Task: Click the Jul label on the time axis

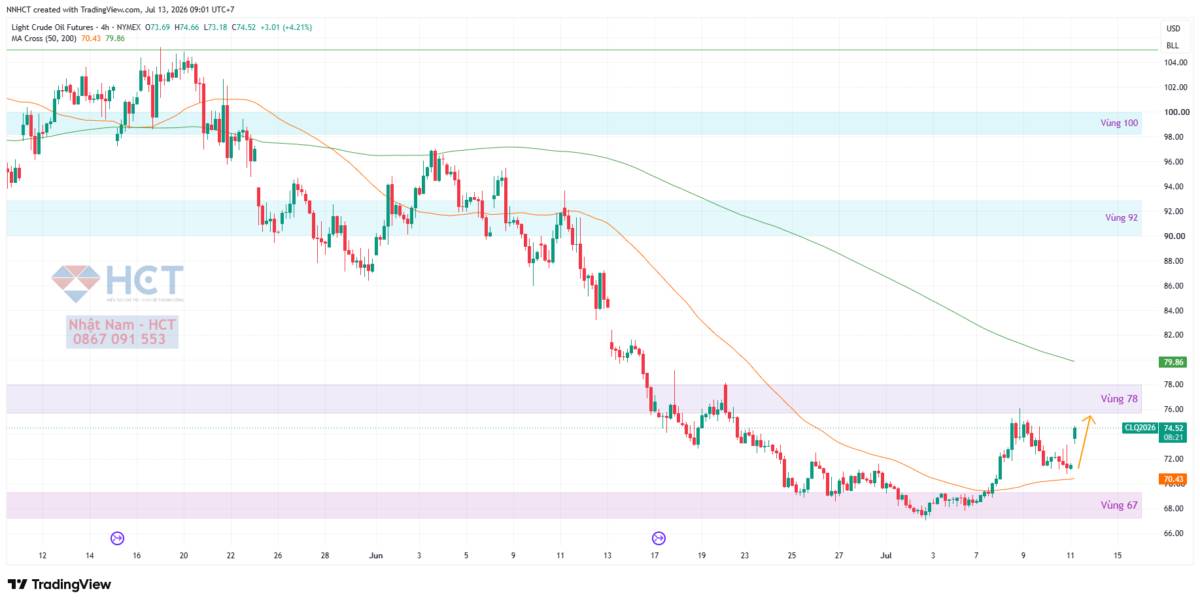Action: coord(886,554)
